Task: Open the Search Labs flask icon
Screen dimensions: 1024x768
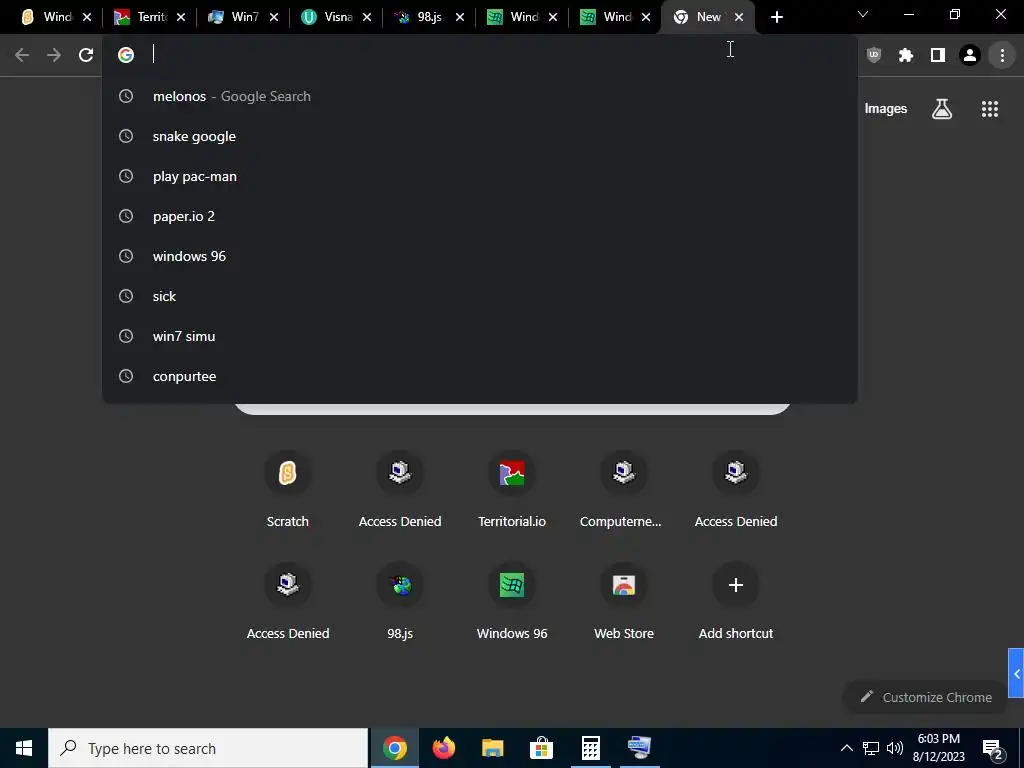Action: [x=942, y=108]
